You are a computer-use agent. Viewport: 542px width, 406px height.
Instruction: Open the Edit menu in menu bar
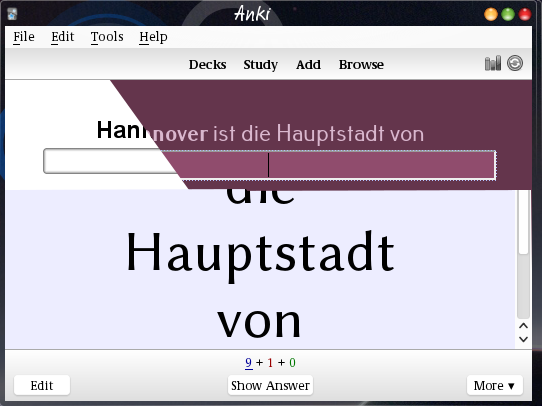point(63,37)
